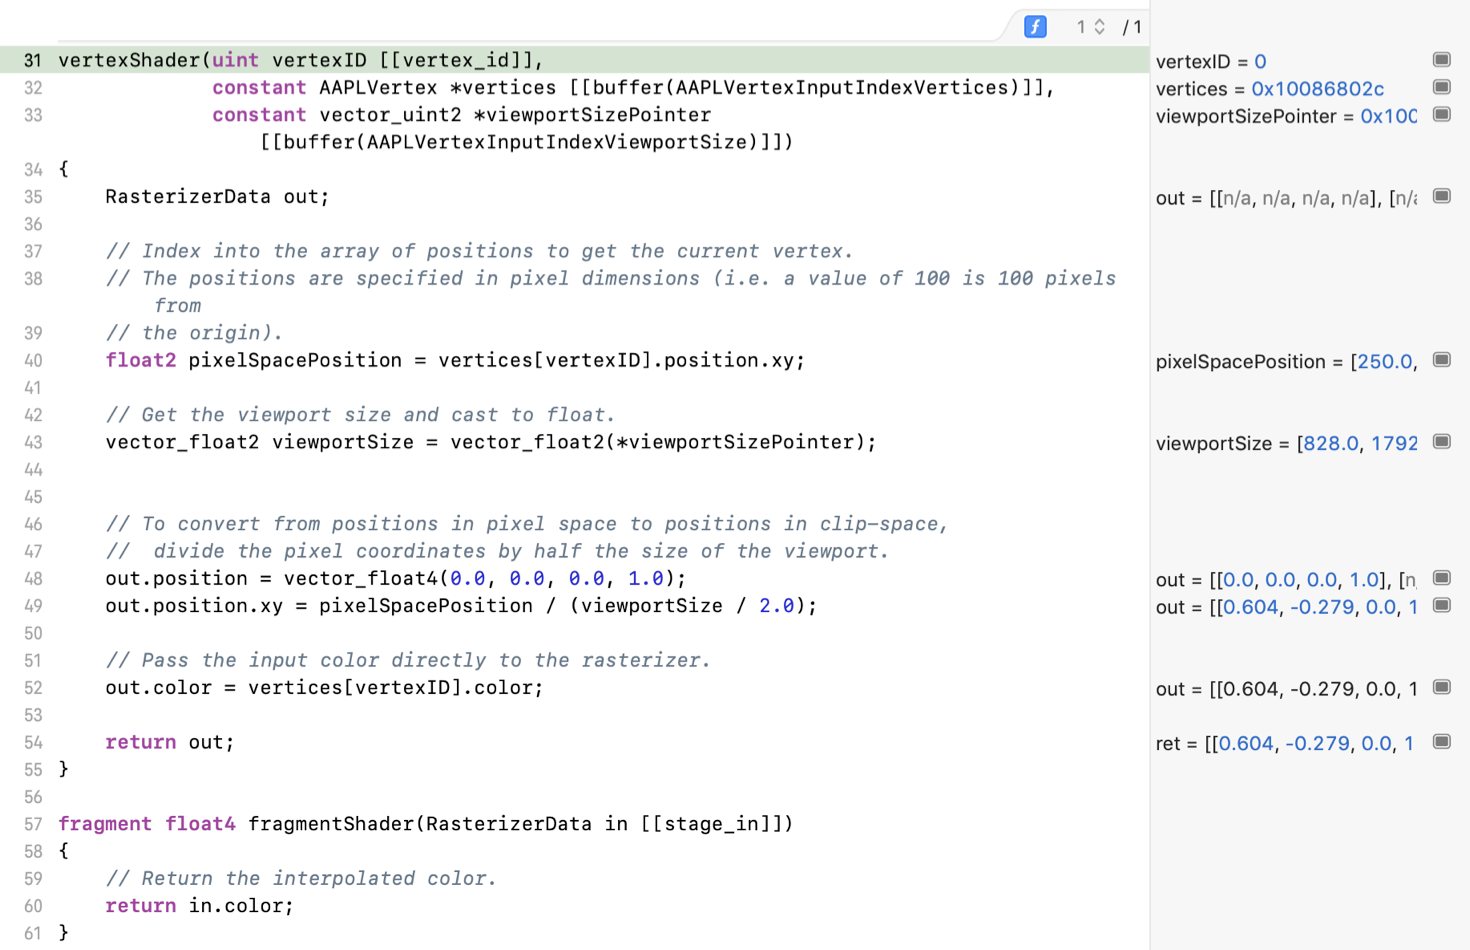Image resolution: width=1470 pixels, height=950 pixels.
Task: Click 'return out;' statement on line 54
Action: [170, 742]
